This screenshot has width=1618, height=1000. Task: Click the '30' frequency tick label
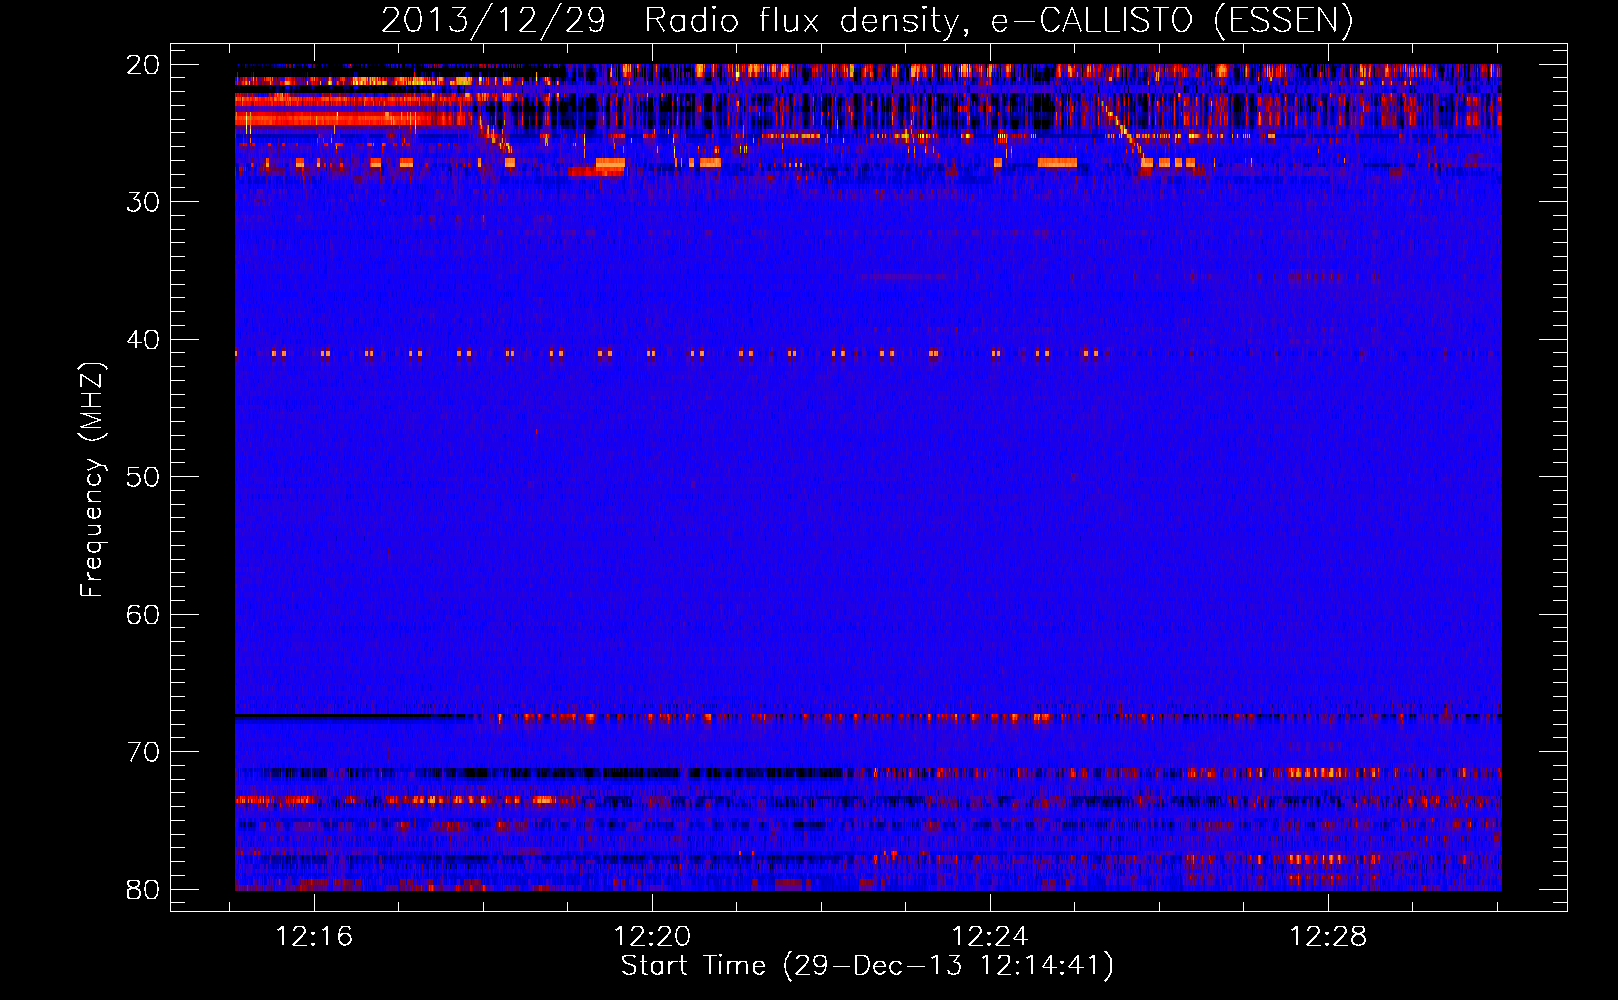click(x=143, y=202)
